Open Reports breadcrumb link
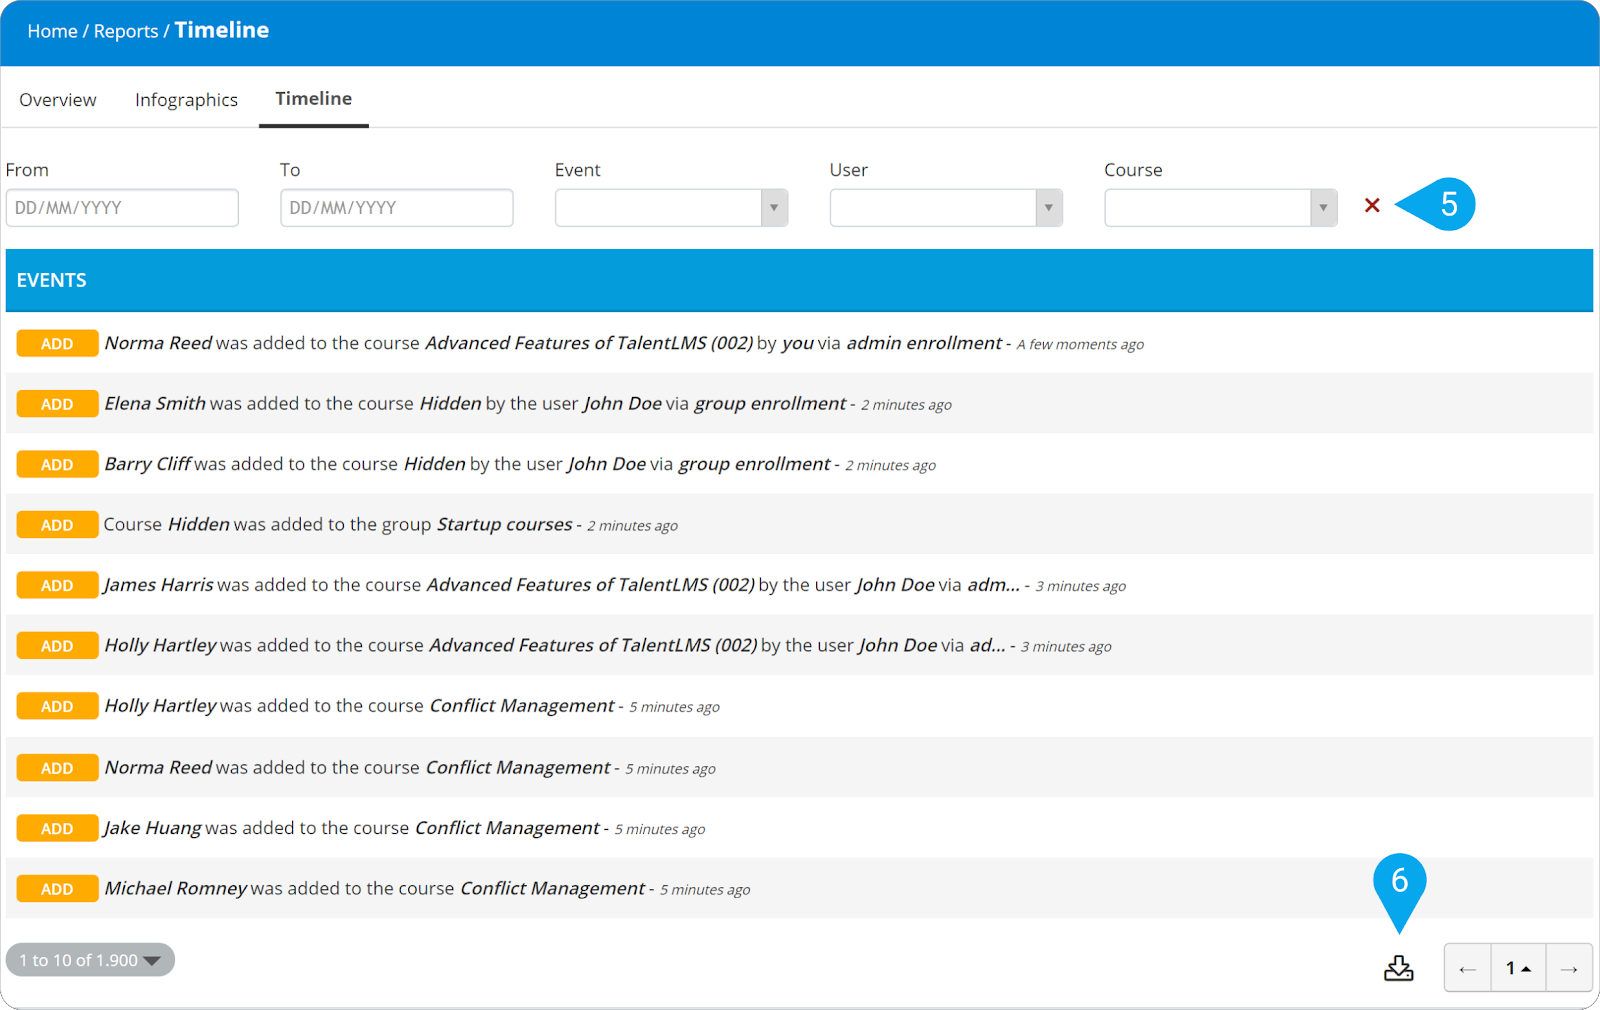Screen dimensions: 1600x1010 (x=125, y=31)
